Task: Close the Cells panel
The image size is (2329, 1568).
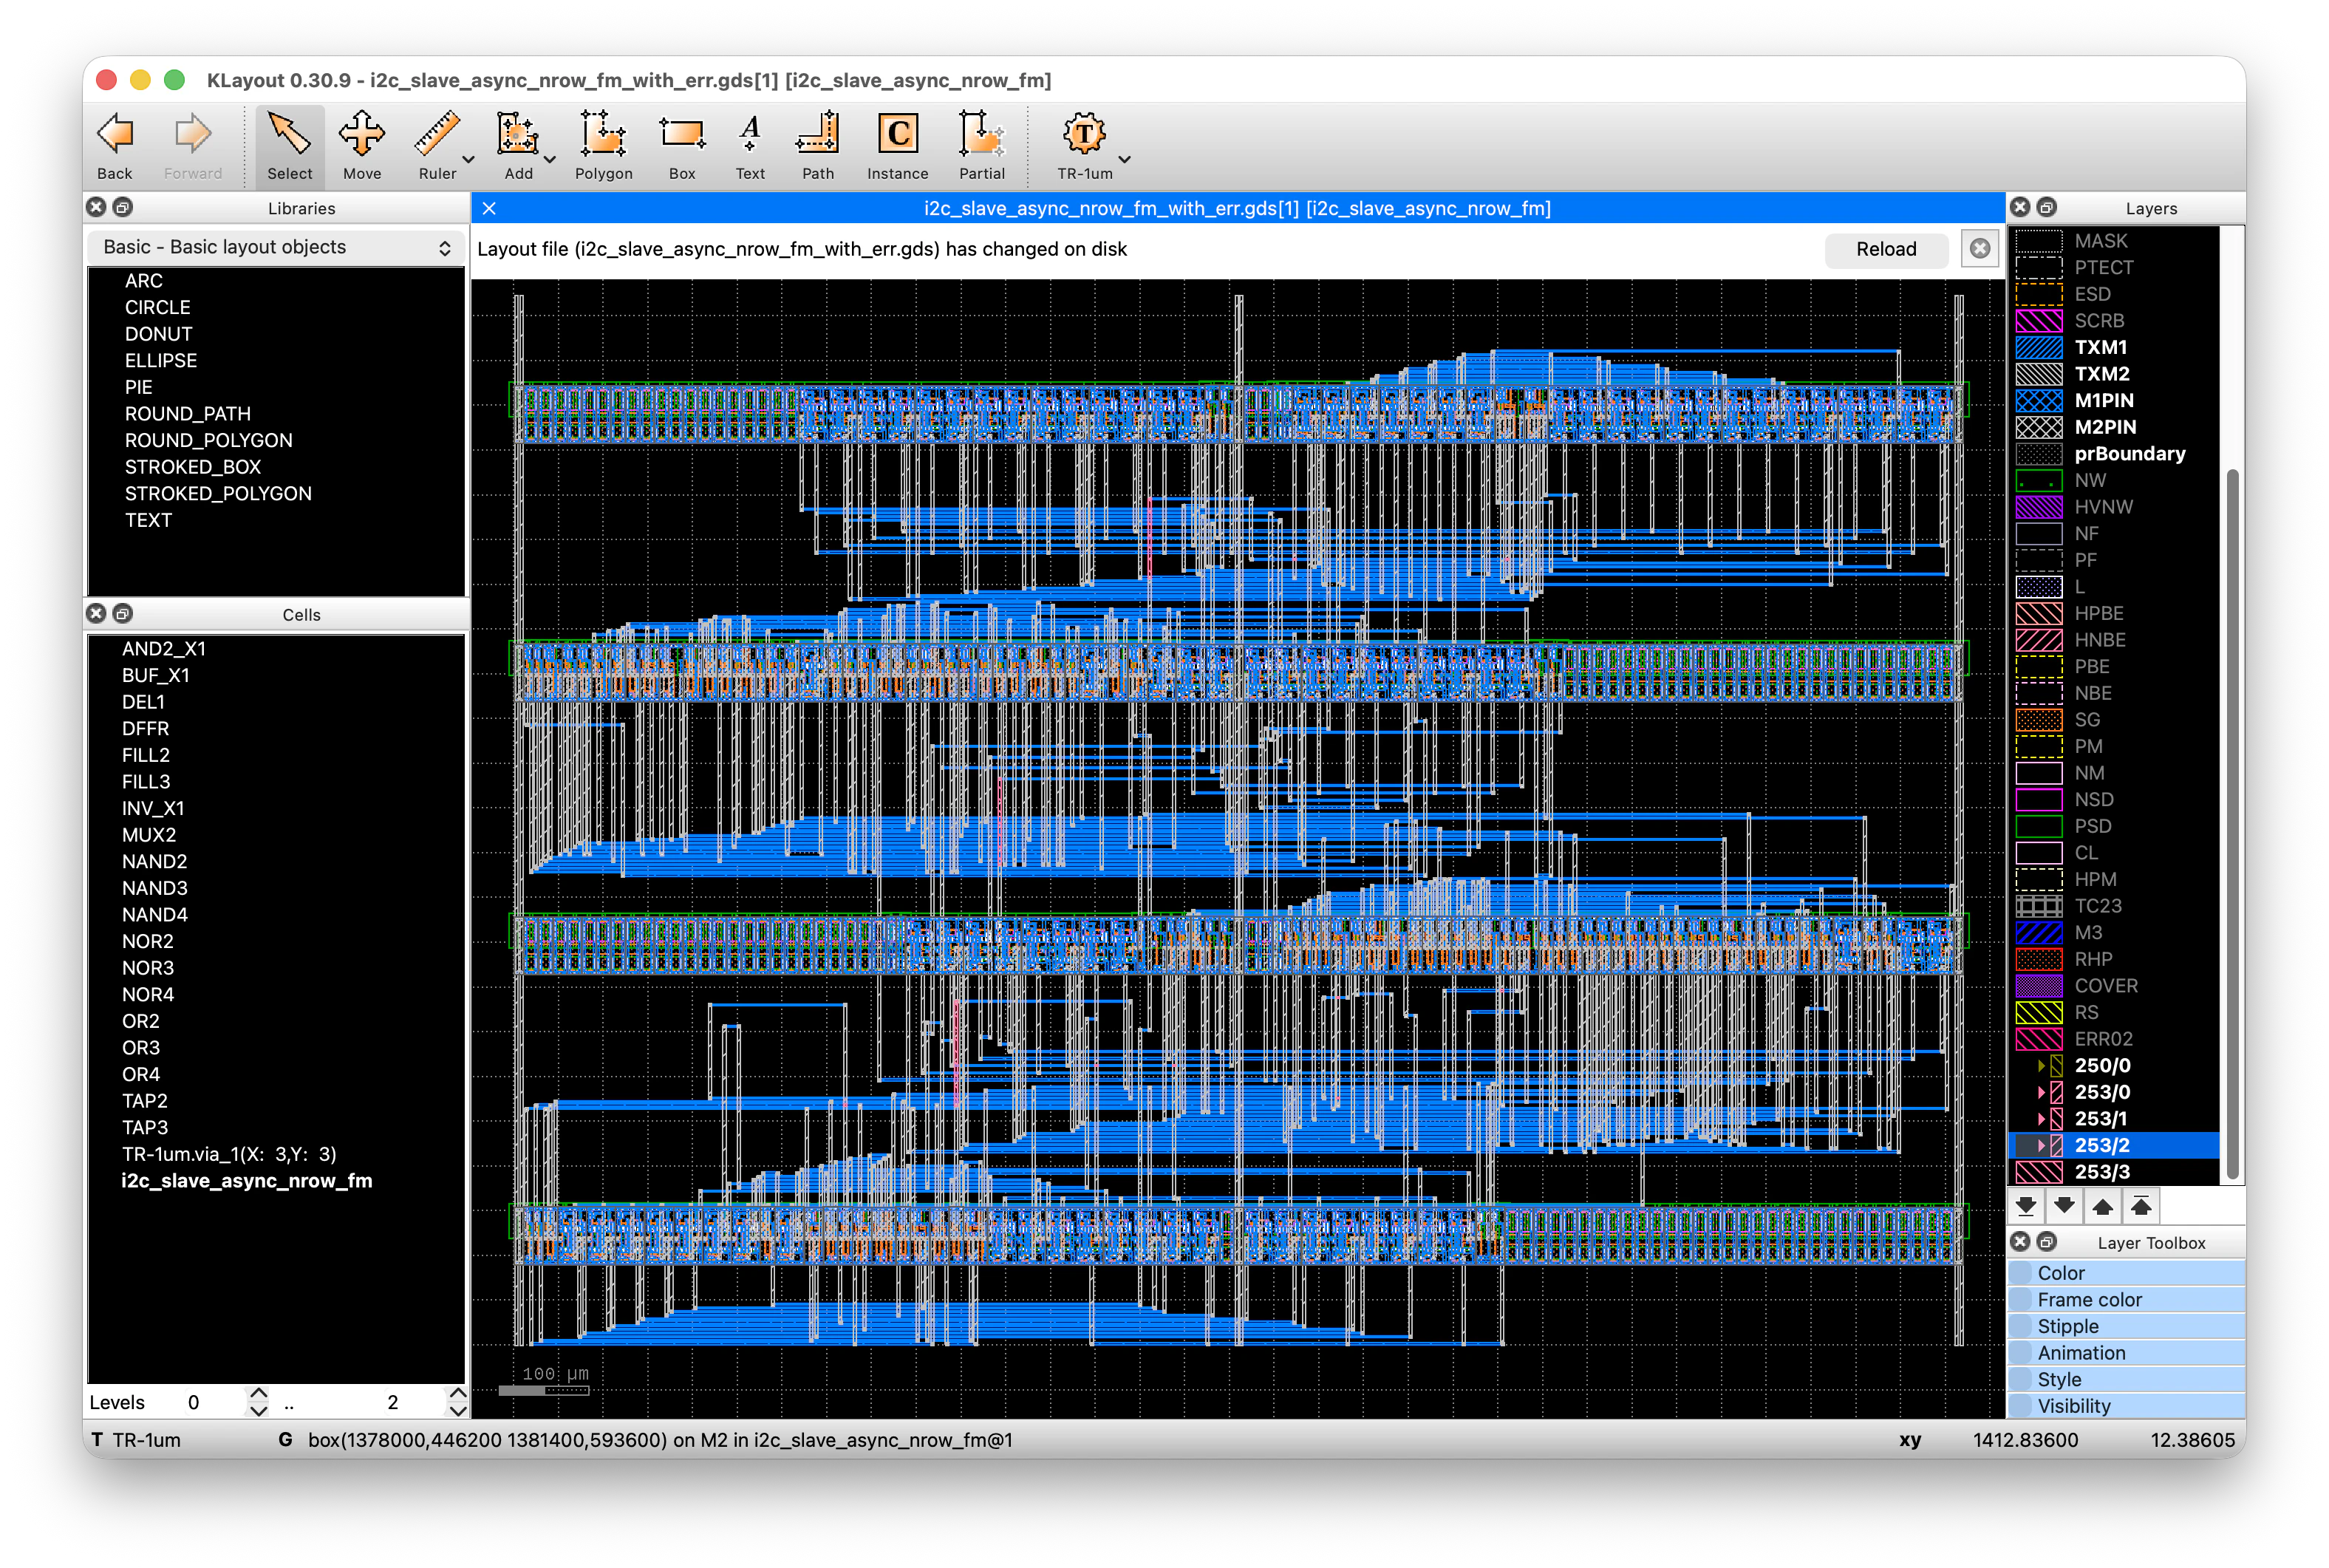Action: (x=96, y=613)
